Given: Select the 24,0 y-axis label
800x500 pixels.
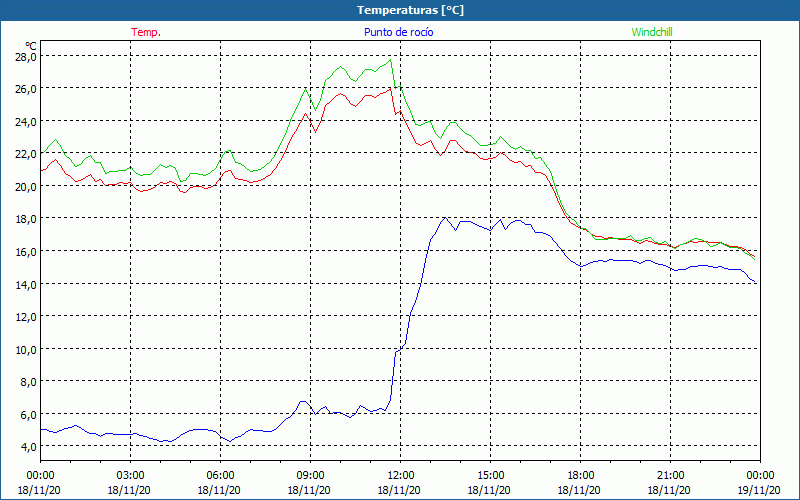Looking at the screenshot, I should point(25,122).
